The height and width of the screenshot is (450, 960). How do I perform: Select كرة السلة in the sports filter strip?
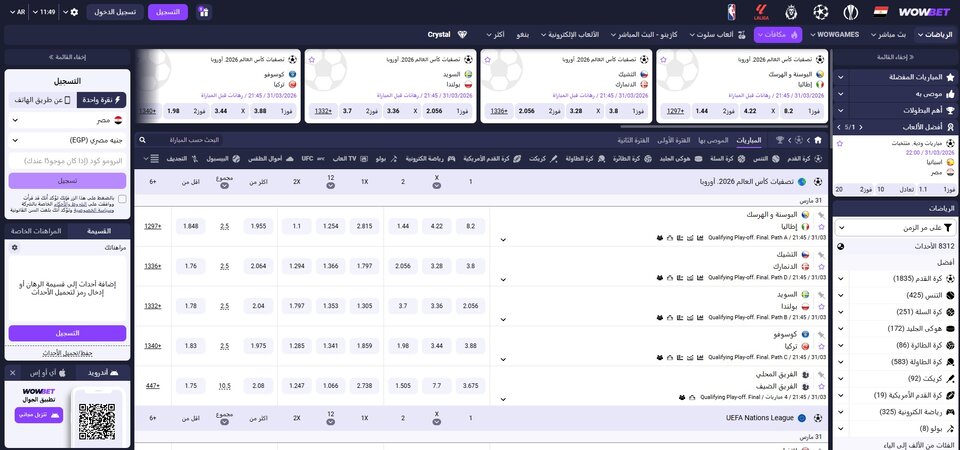[x=727, y=159]
